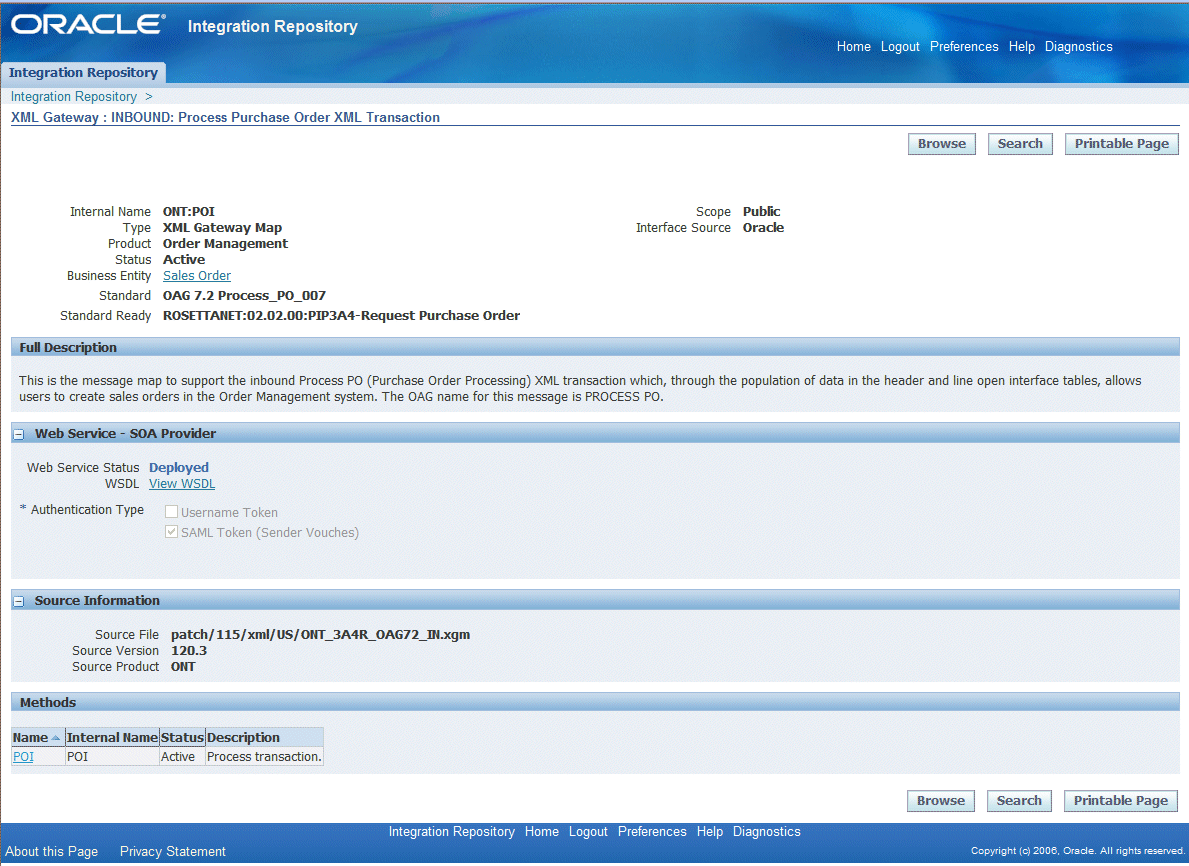This screenshot has height=866, width=1189.
Task: Select the ROSETTANET Standard Ready value
Action: pos(341,315)
